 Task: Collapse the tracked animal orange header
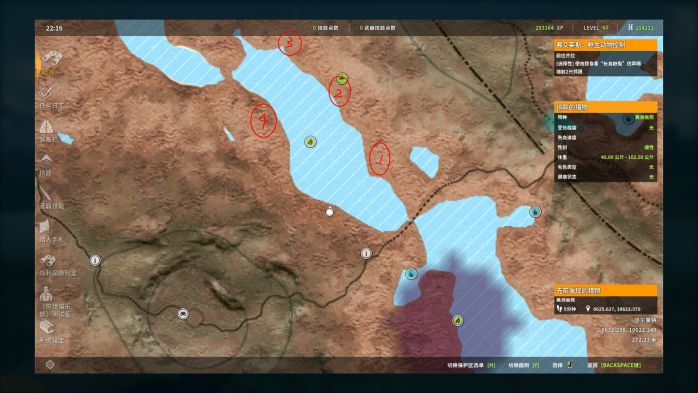(x=605, y=107)
